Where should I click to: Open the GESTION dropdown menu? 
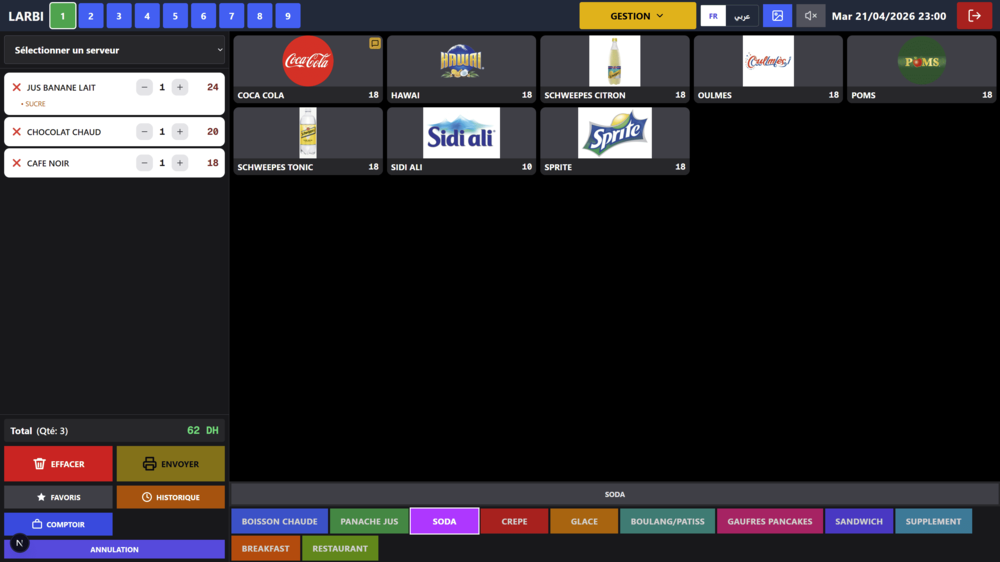click(x=637, y=16)
